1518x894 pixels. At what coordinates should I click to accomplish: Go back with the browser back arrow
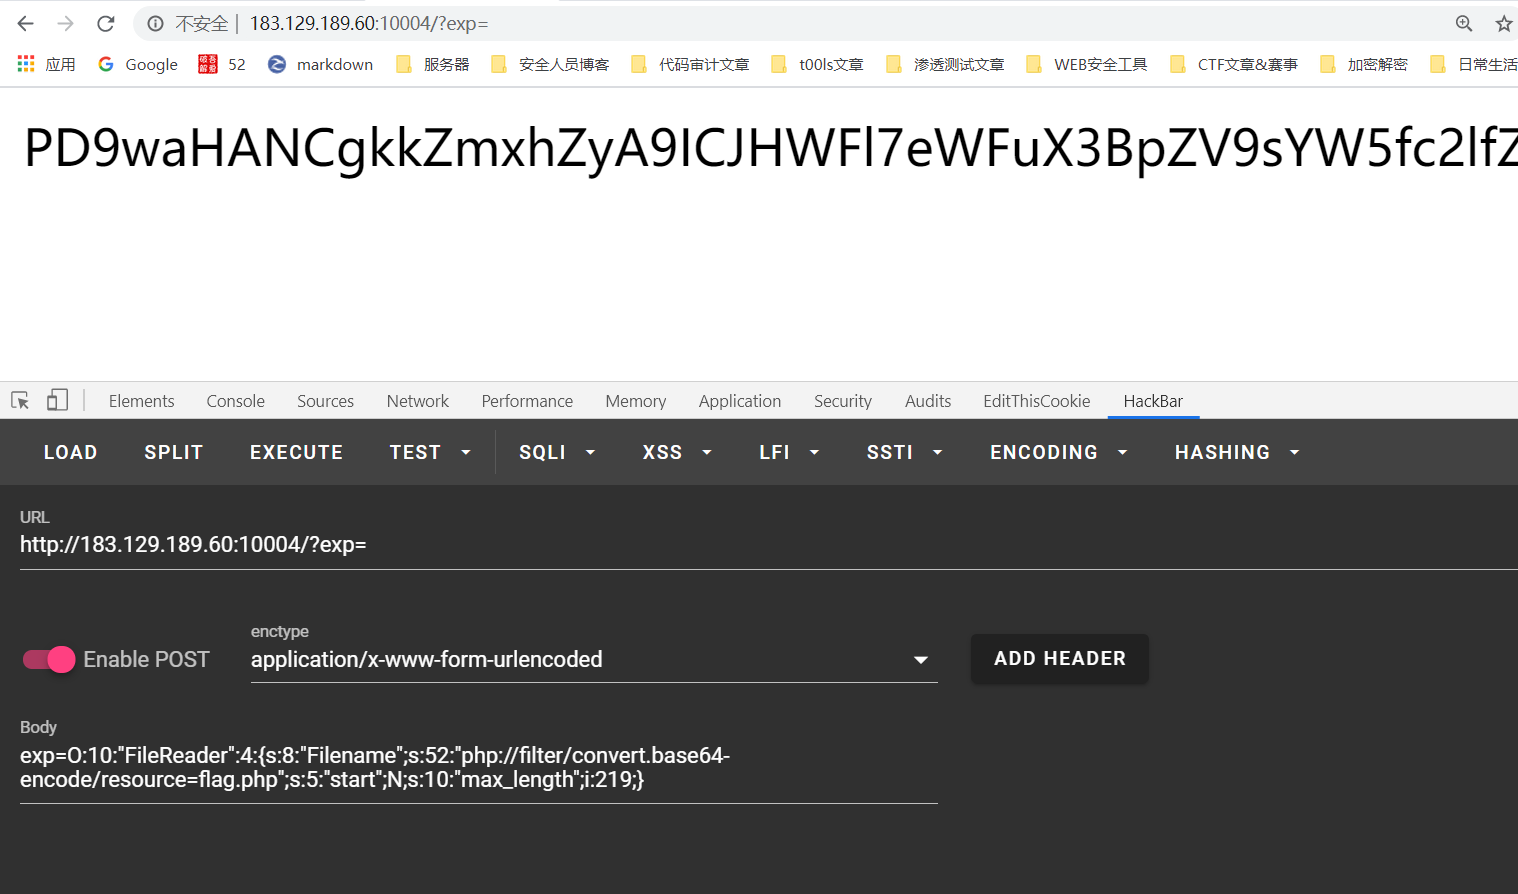tap(26, 23)
